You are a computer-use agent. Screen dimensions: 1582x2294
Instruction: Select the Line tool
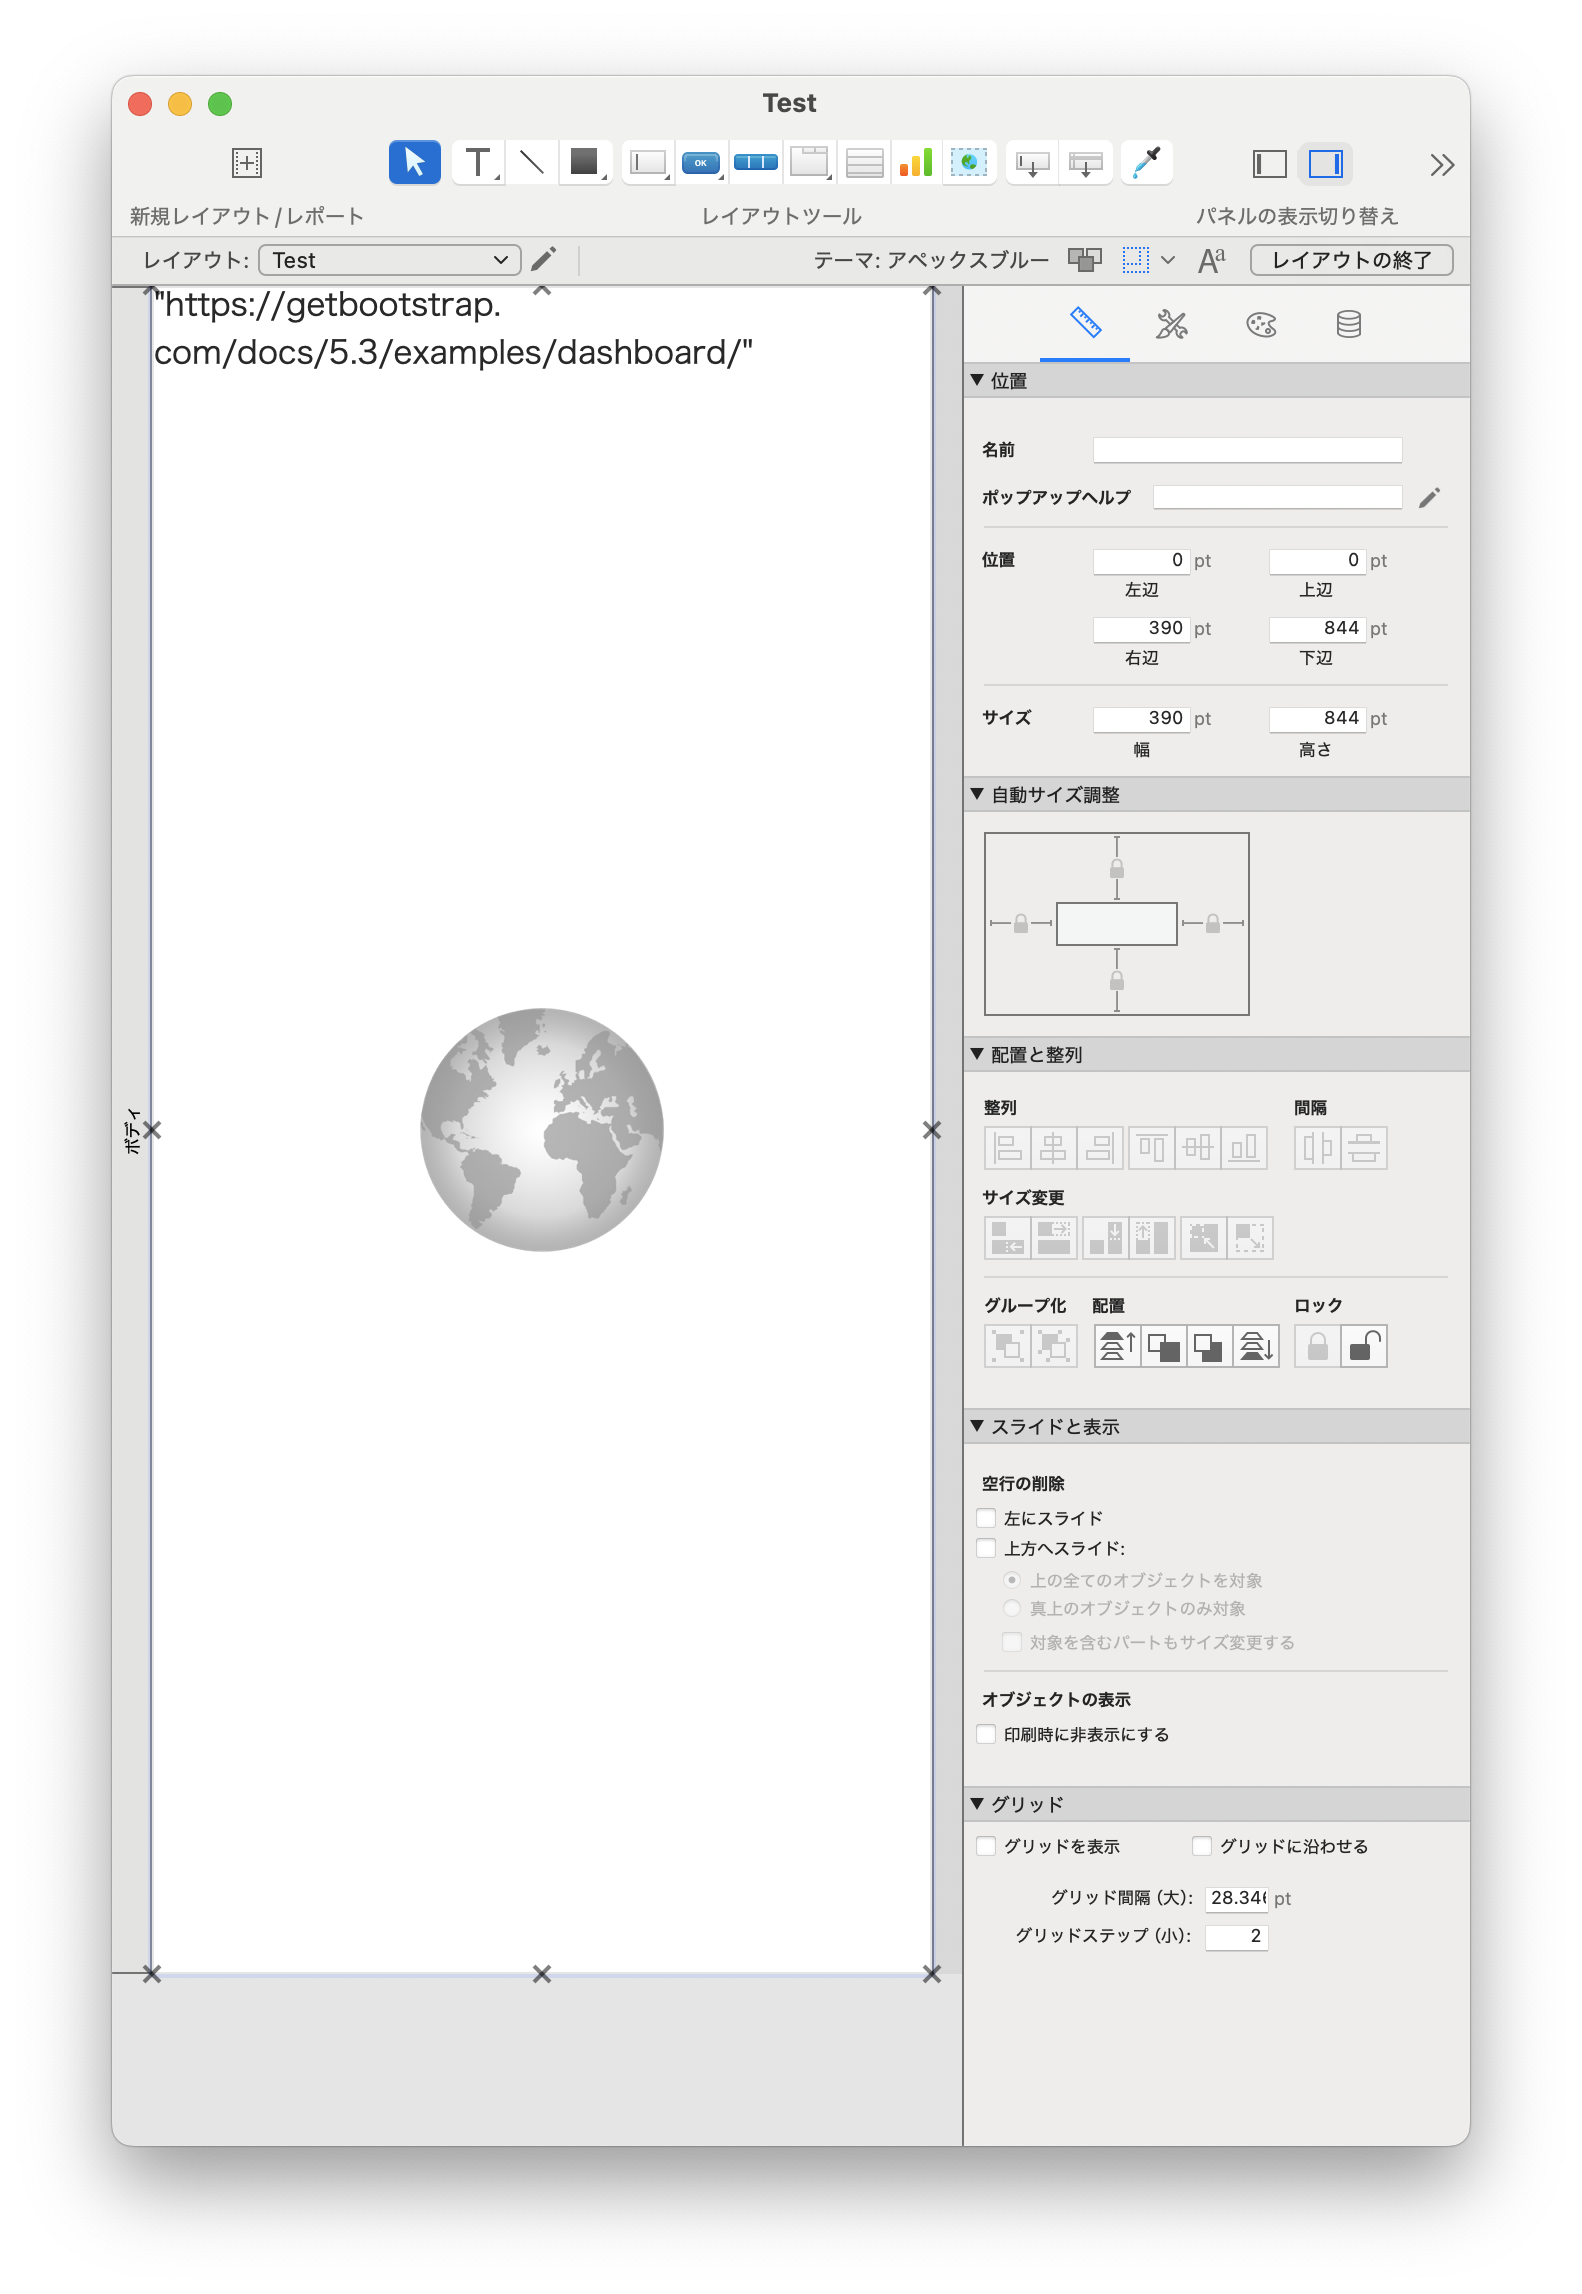coord(532,162)
